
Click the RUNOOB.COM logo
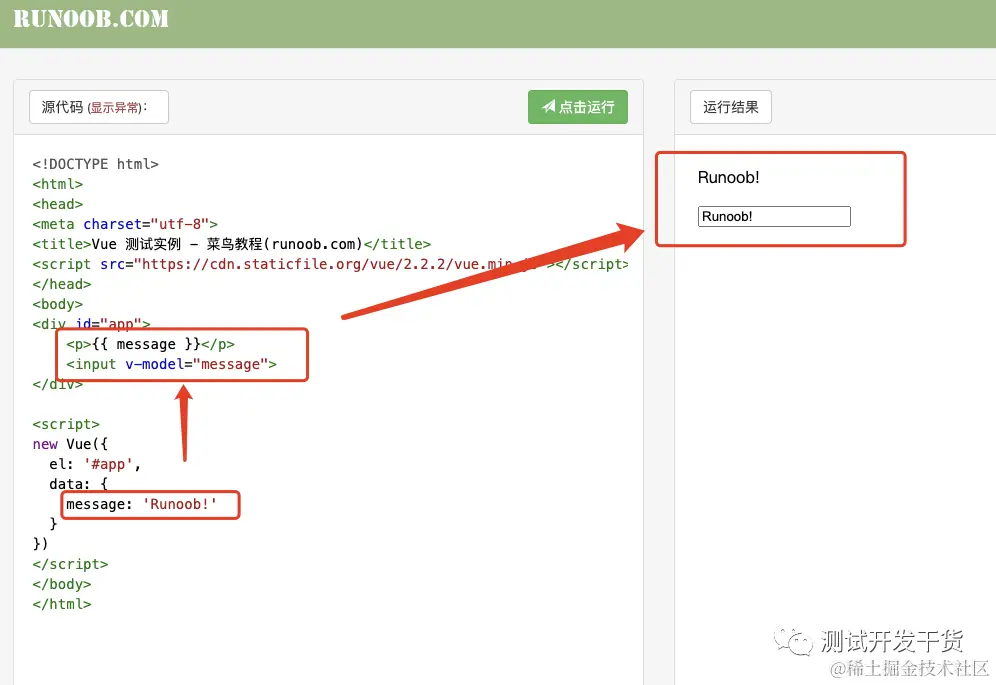coord(91,18)
